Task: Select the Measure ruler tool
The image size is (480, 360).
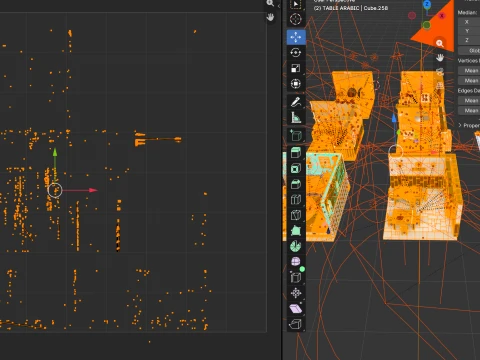Action: 296,117
